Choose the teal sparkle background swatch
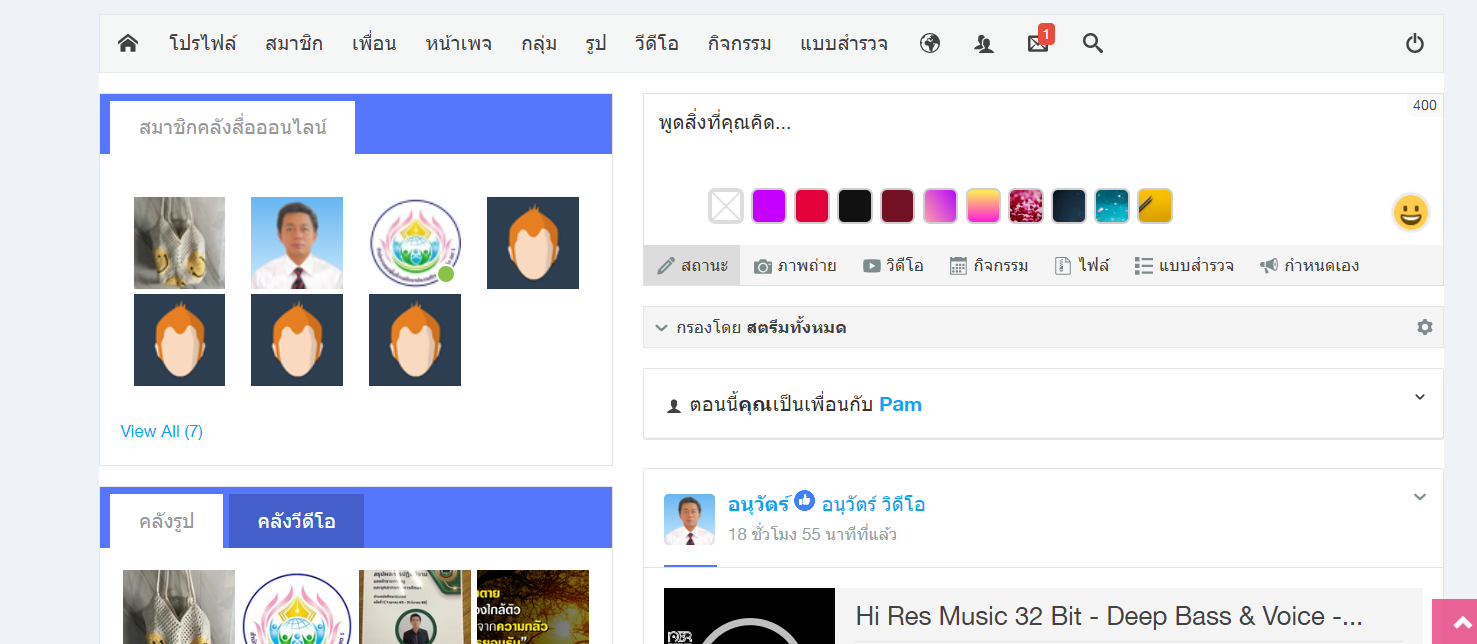The image size is (1477, 644). pyautogui.click(x=1112, y=206)
